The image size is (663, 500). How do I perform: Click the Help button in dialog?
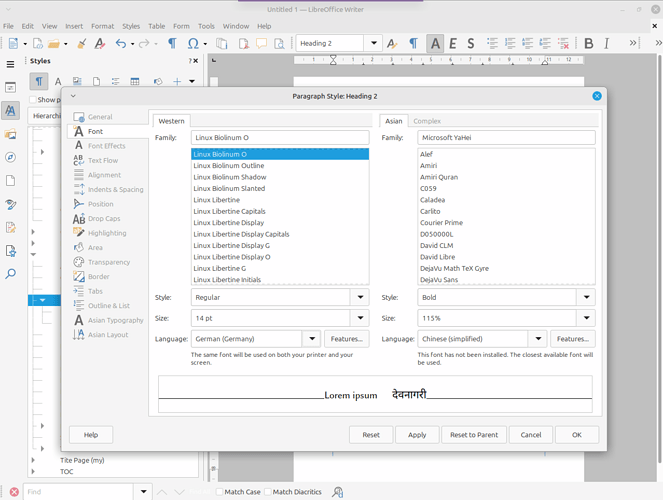[91, 434]
